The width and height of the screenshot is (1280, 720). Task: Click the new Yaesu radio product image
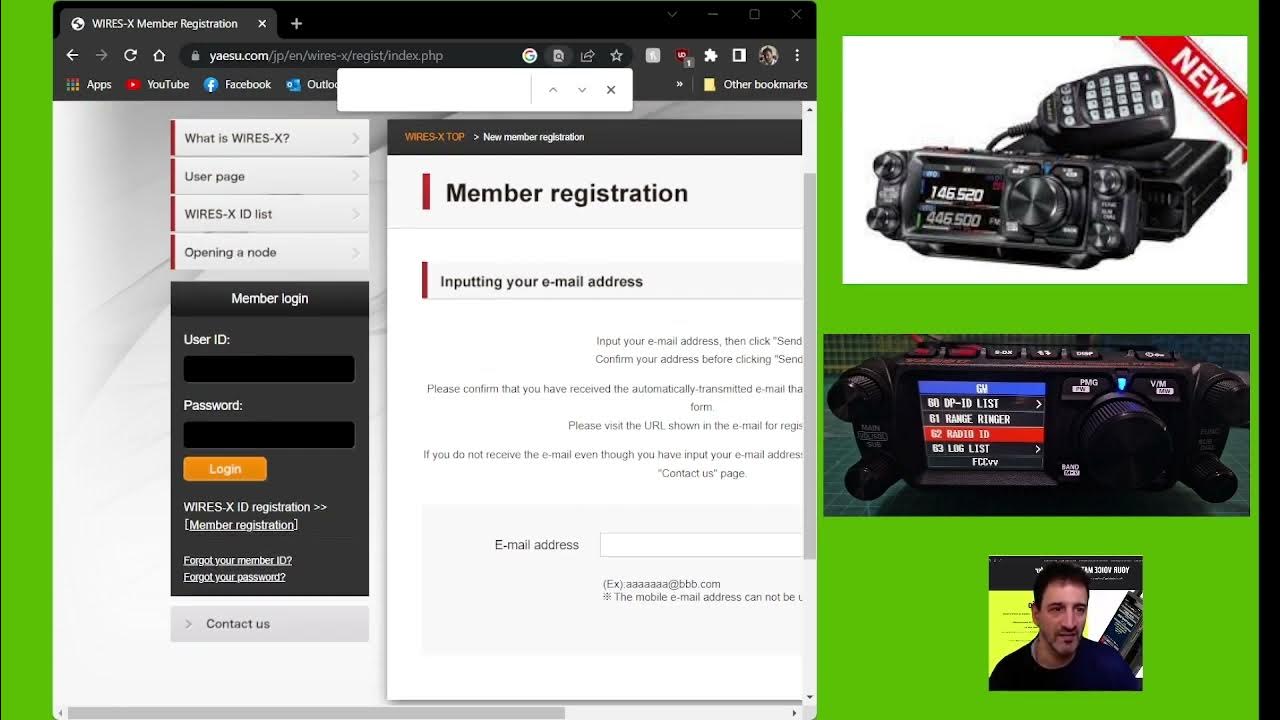coord(1045,160)
